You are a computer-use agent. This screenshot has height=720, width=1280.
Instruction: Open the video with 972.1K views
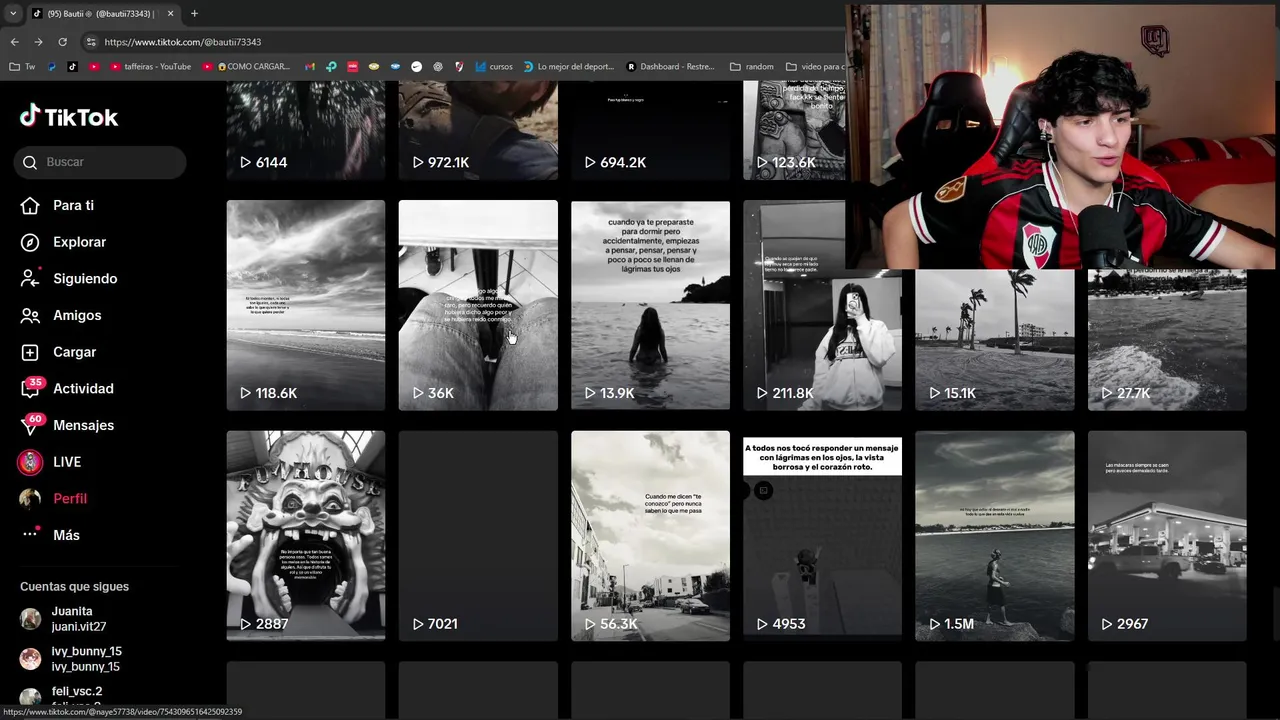click(x=478, y=130)
